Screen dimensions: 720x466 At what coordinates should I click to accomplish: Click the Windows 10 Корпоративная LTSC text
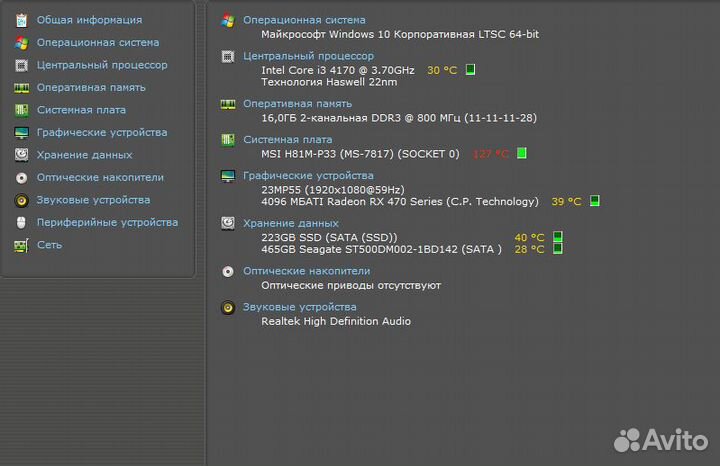(399, 34)
